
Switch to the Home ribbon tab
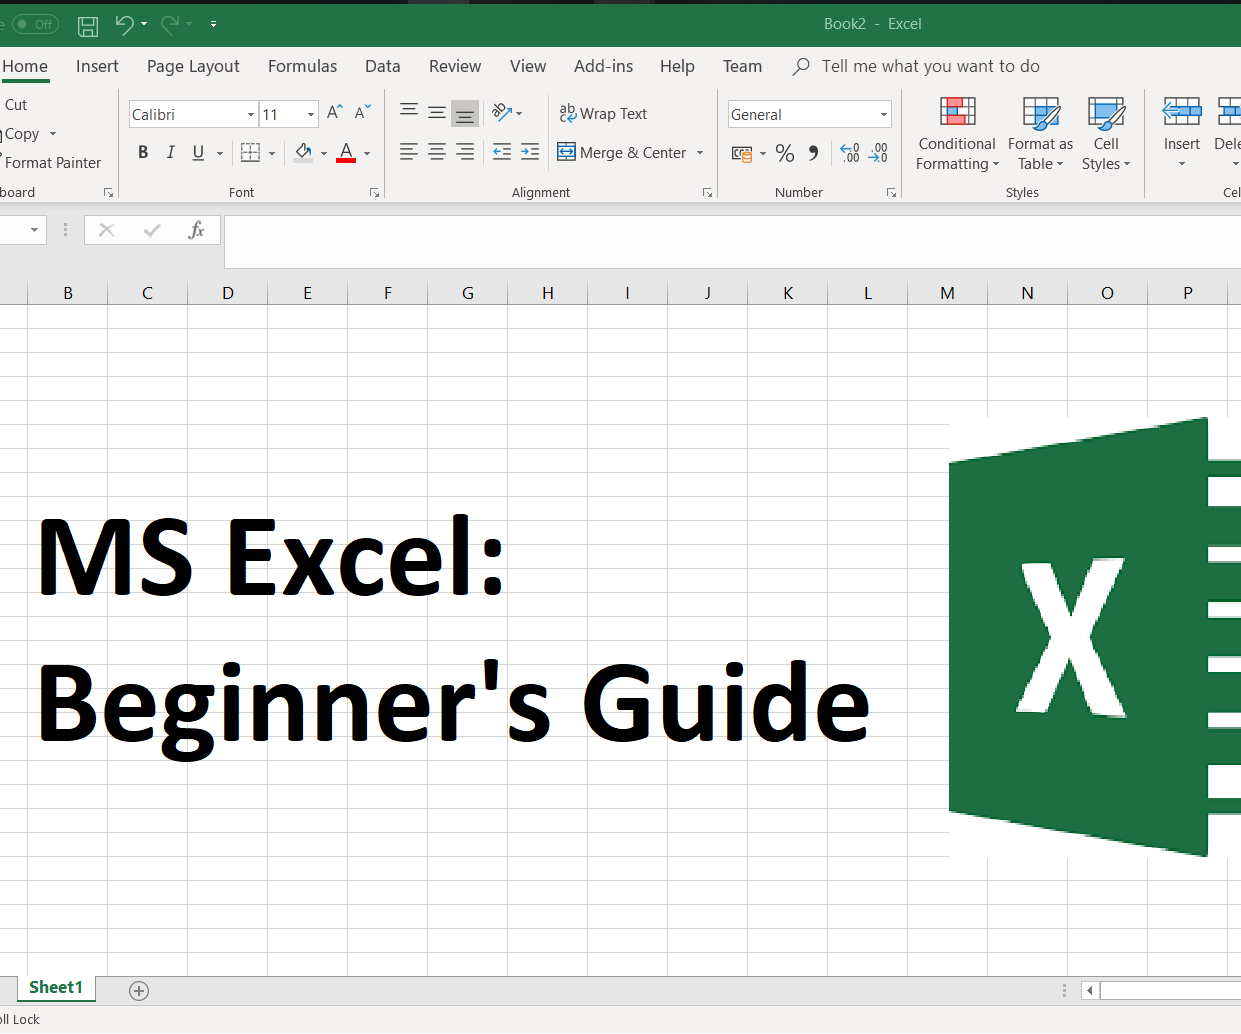pyautogui.click(x=25, y=66)
